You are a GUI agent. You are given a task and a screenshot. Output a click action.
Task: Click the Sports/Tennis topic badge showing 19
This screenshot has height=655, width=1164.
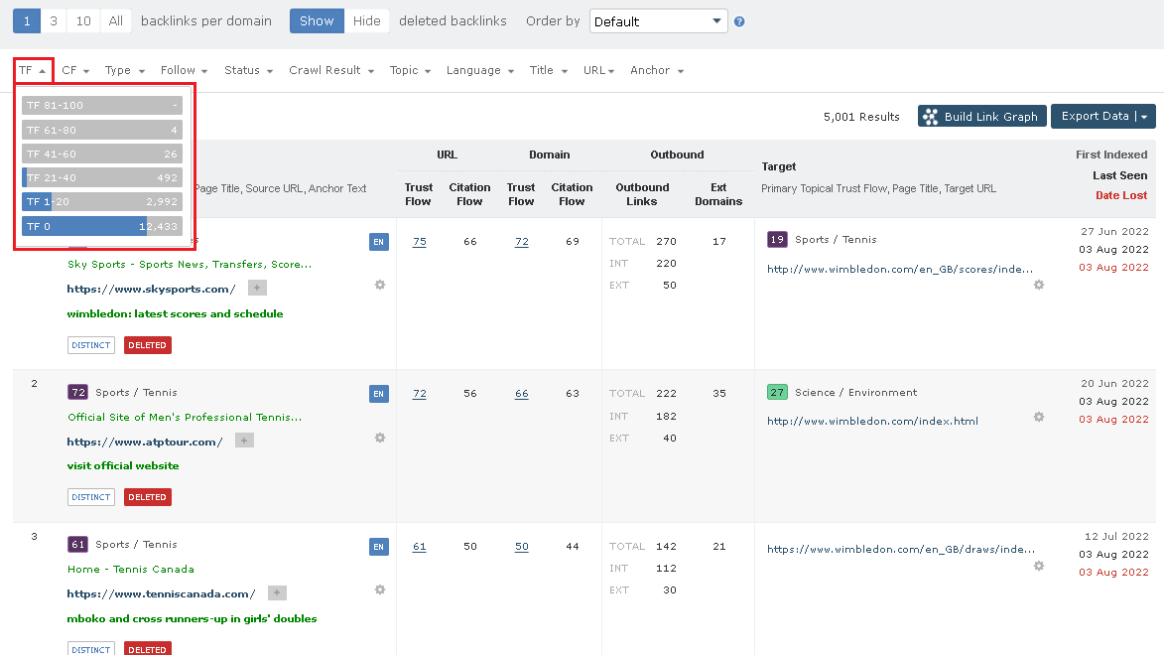(x=777, y=240)
